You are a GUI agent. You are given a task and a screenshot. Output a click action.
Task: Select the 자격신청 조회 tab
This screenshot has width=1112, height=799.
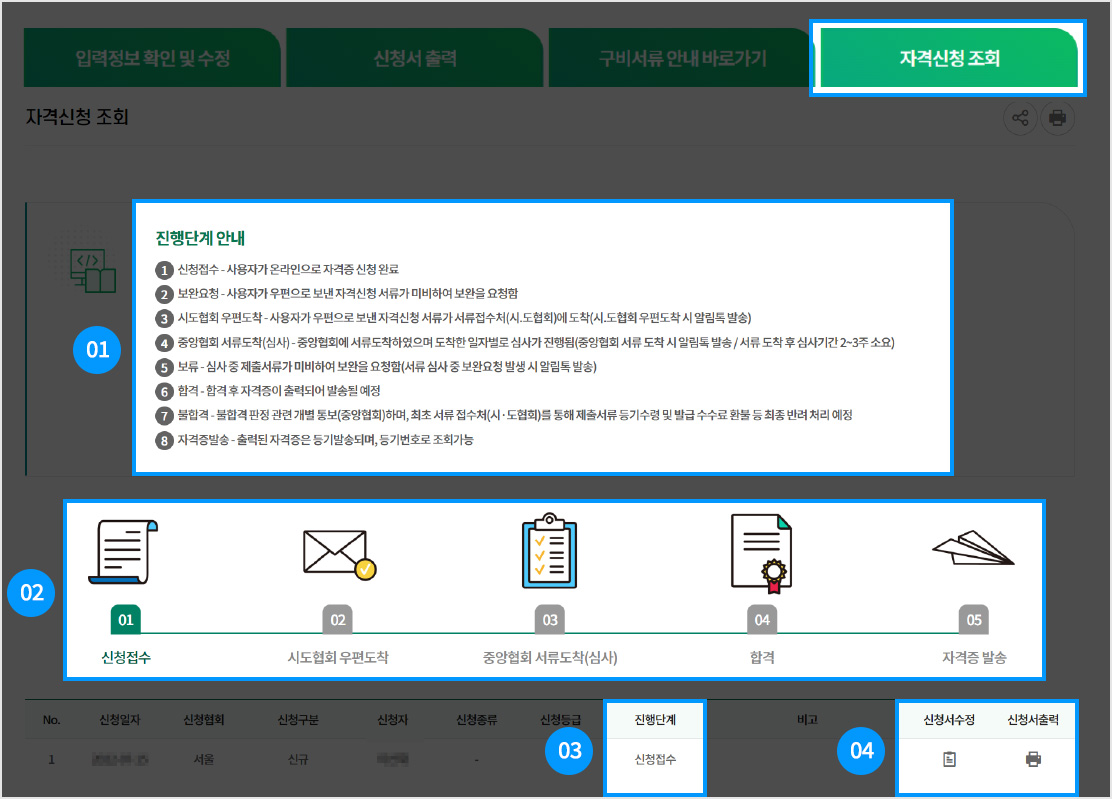pos(948,58)
